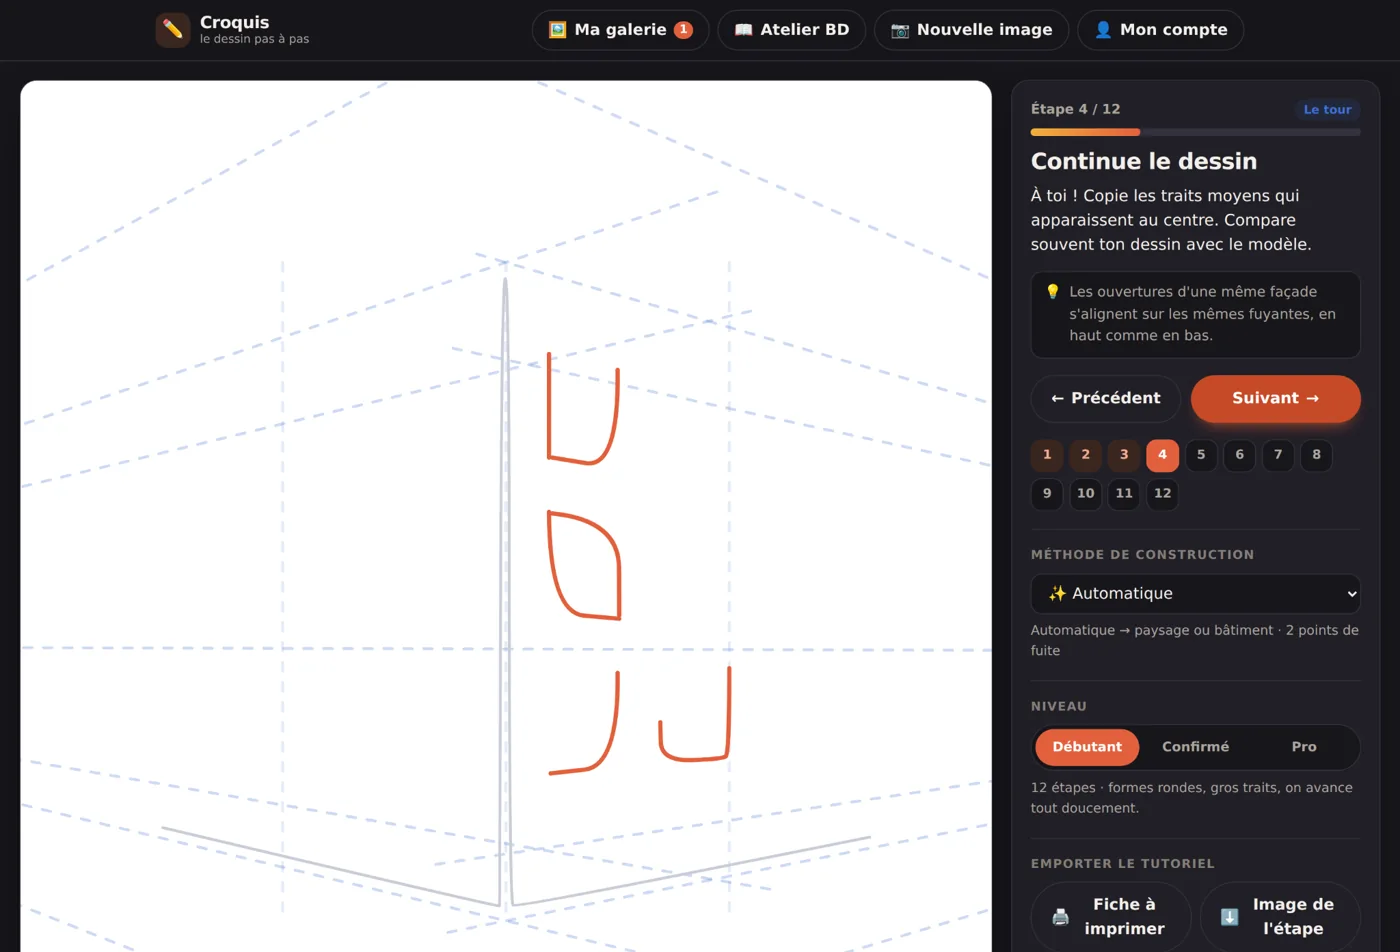Image resolution: width=1400 pixels, height=952 pixels.
Task: Print the tutorial with Fiche à imprimer
Action: pyautogui.click(x=1111, y=917)
